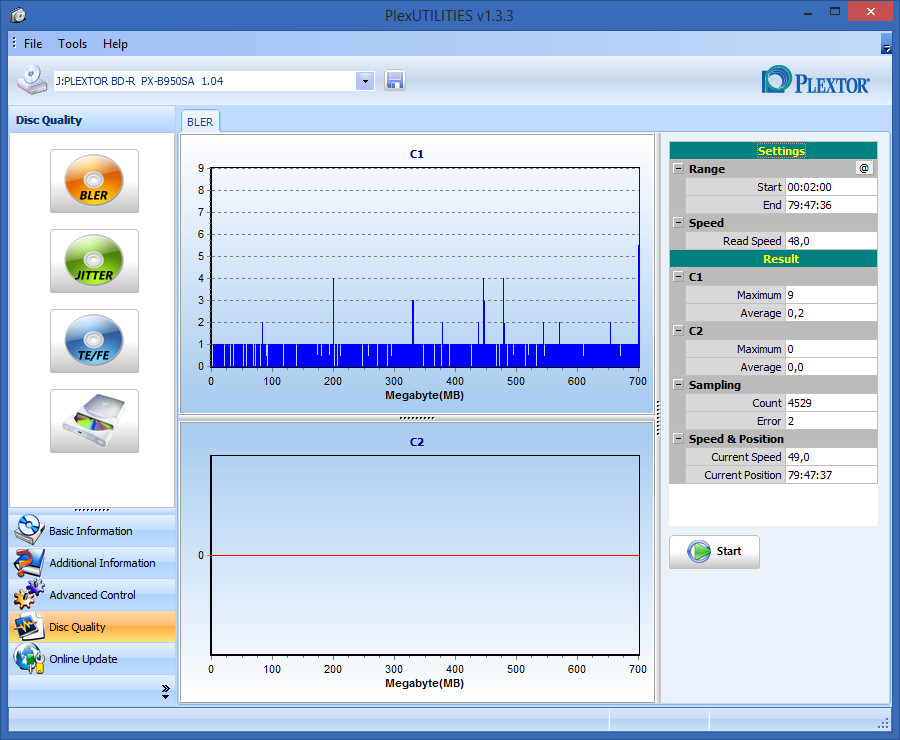Click the Read Speed value field

(x=831, y=241)
